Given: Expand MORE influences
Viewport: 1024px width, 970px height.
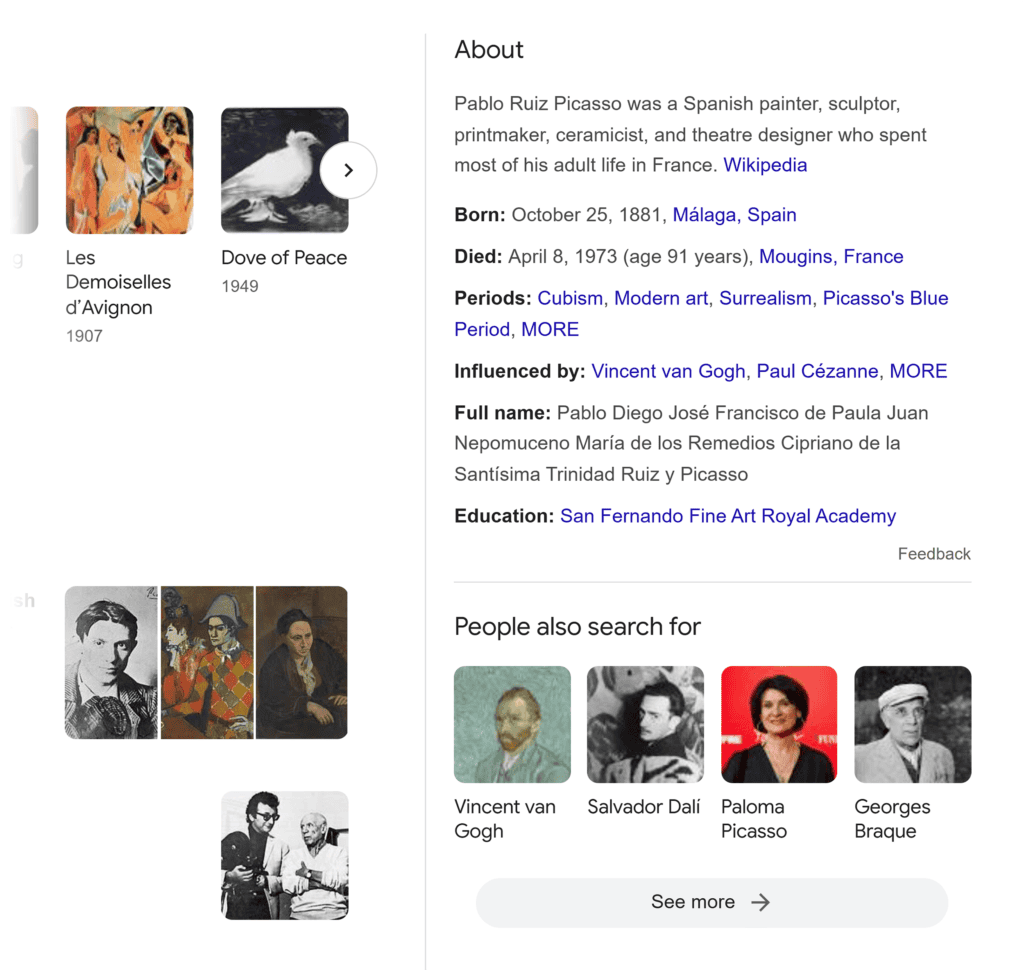Looking at the screenshot, I should pyautogui.click(x=918, y=371).
